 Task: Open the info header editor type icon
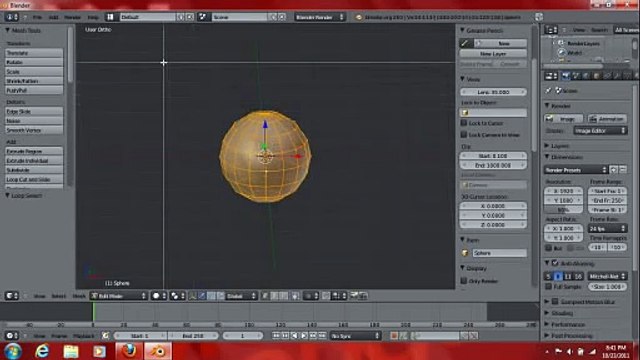11,17
